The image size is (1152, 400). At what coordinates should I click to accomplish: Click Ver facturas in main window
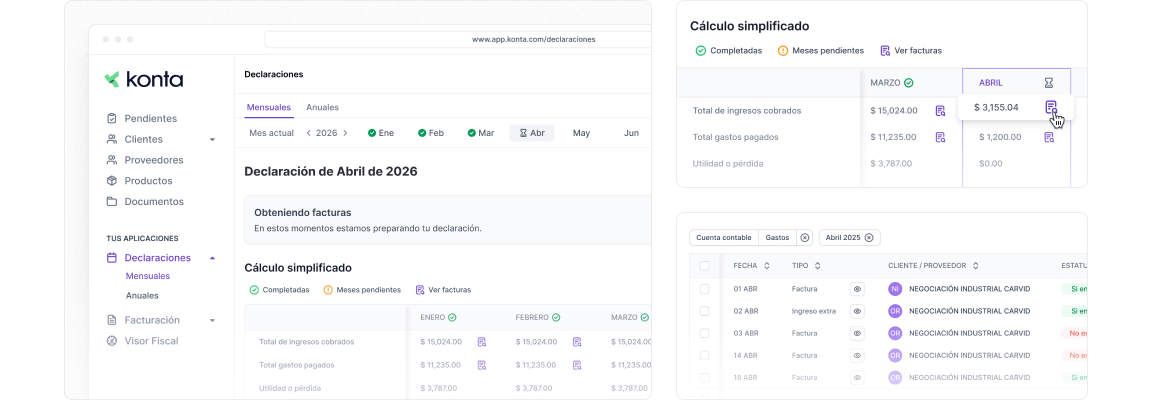(x=443, y=290)
